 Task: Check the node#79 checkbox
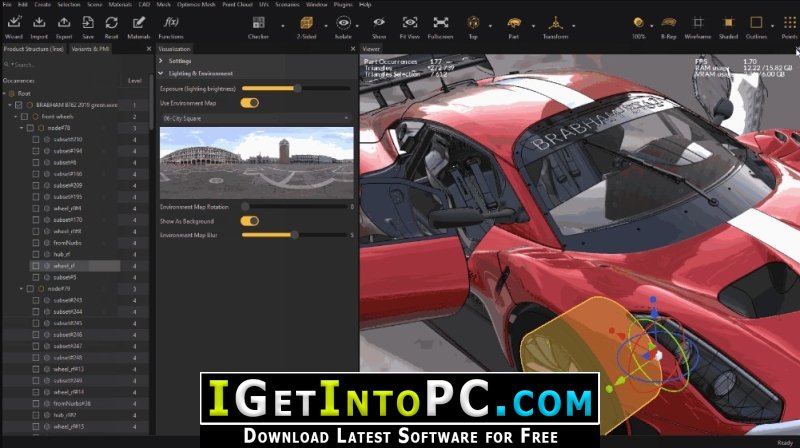[x=30, y=289]
